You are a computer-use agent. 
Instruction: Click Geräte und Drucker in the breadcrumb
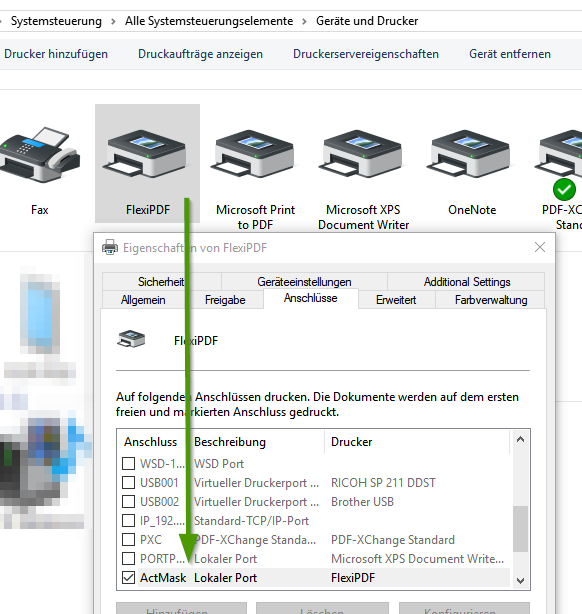pos(367,21)
